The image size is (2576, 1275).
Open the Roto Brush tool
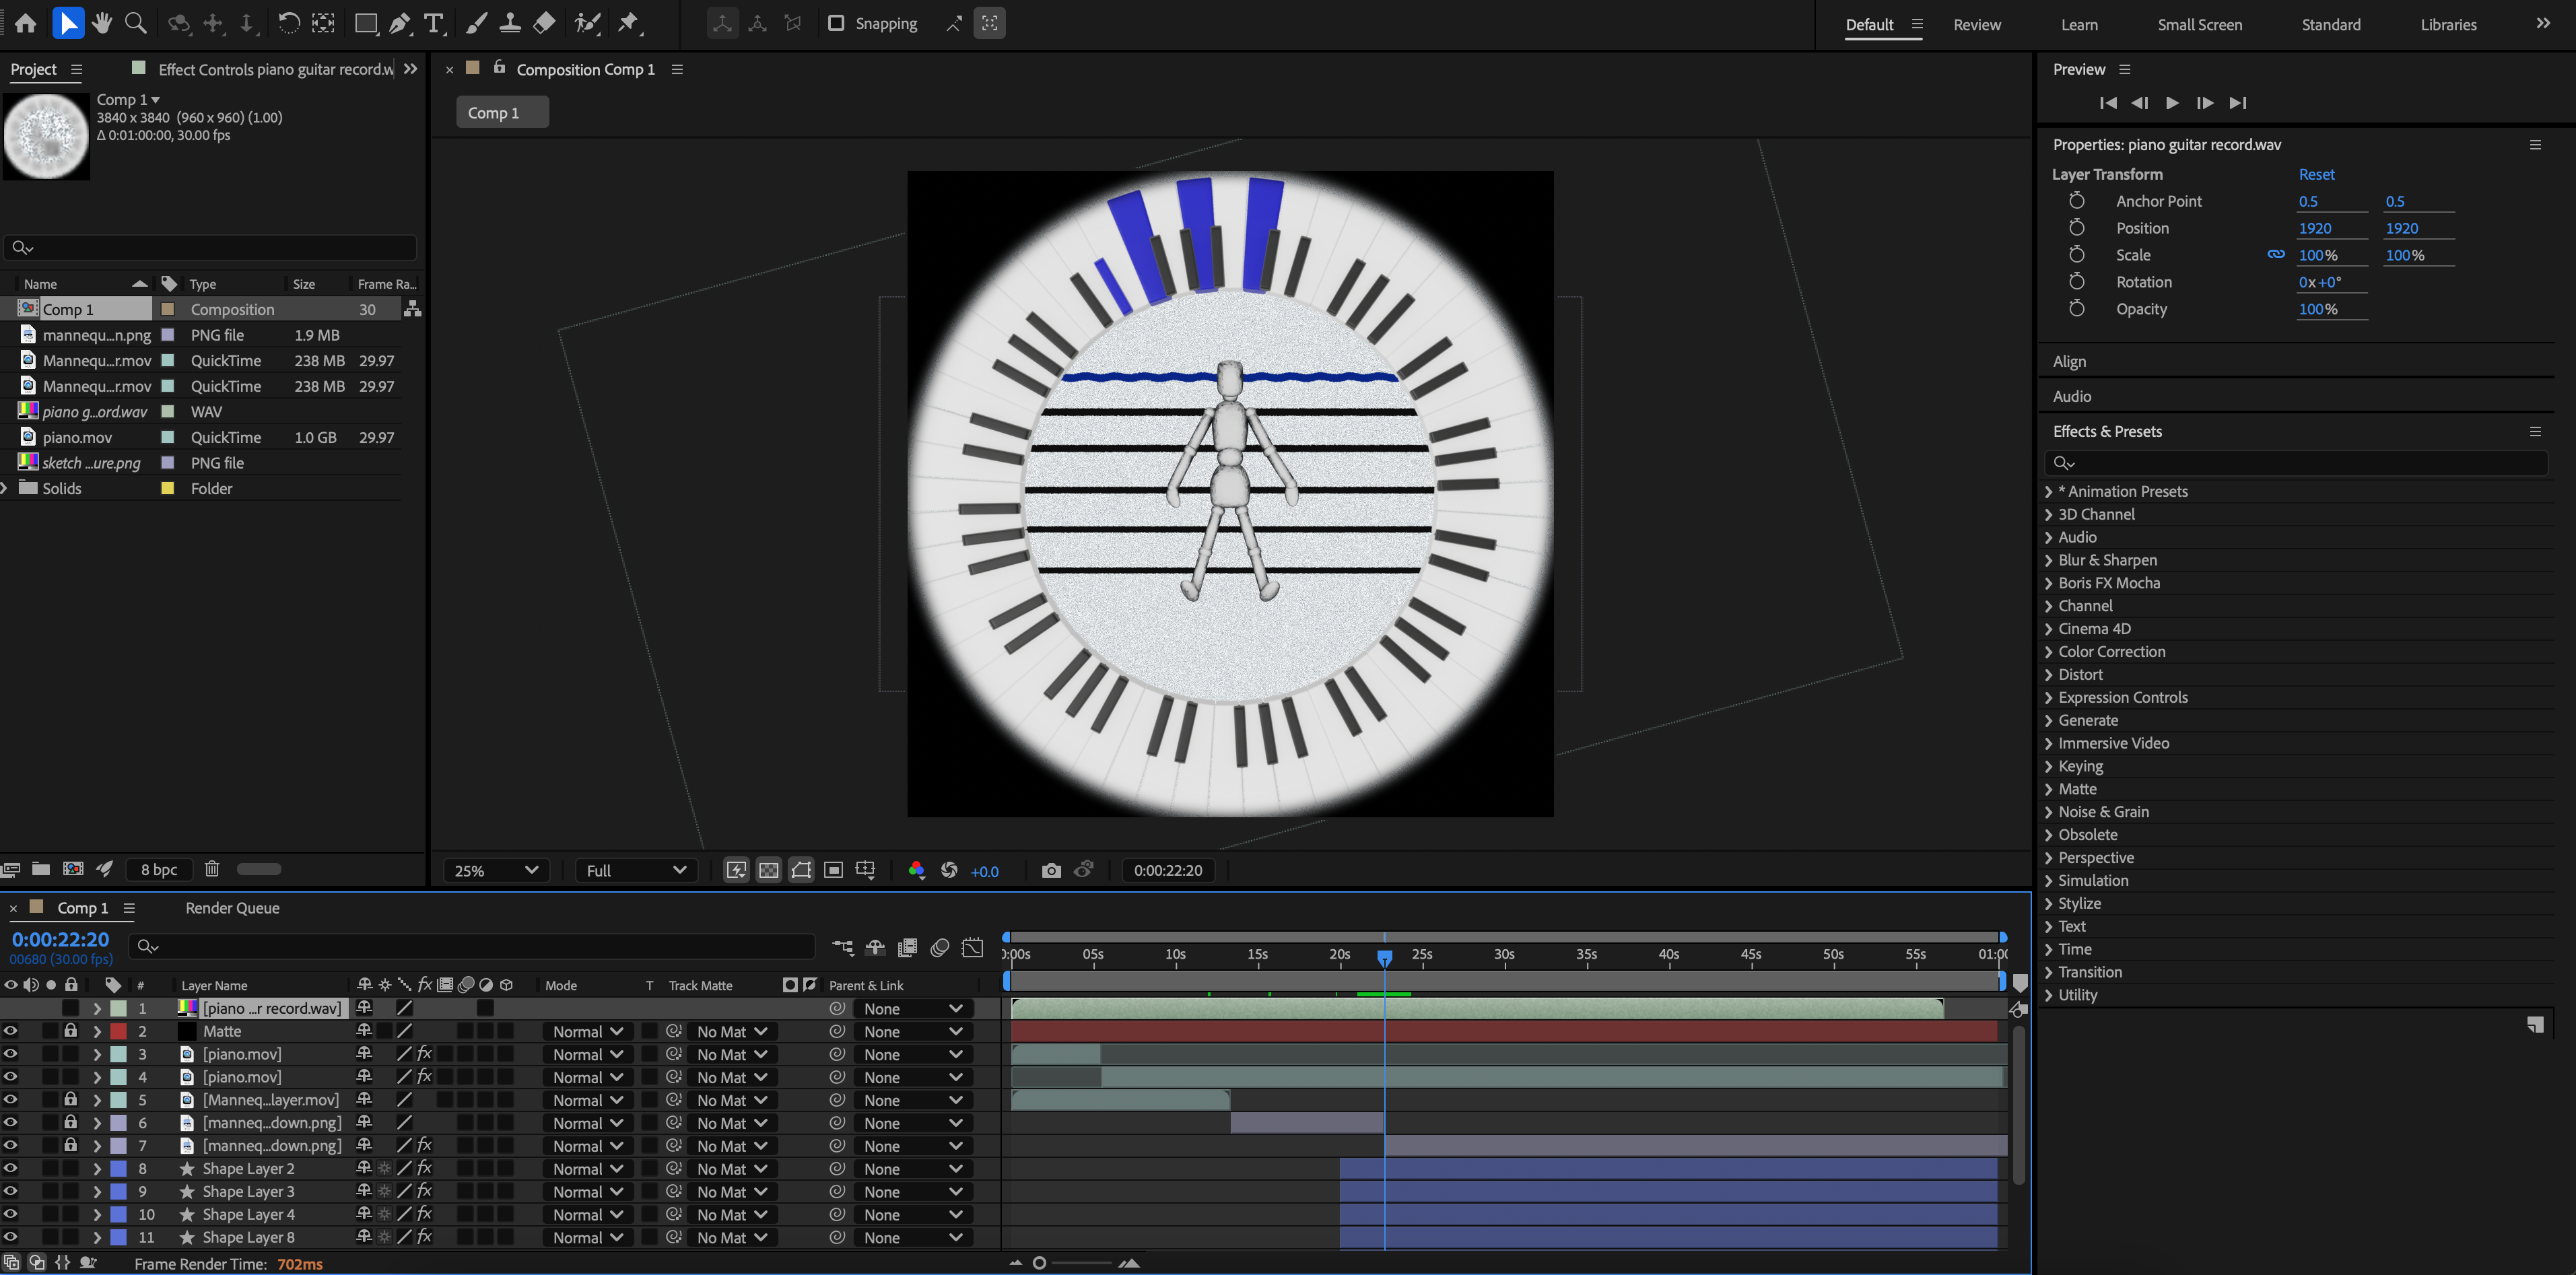588,22
